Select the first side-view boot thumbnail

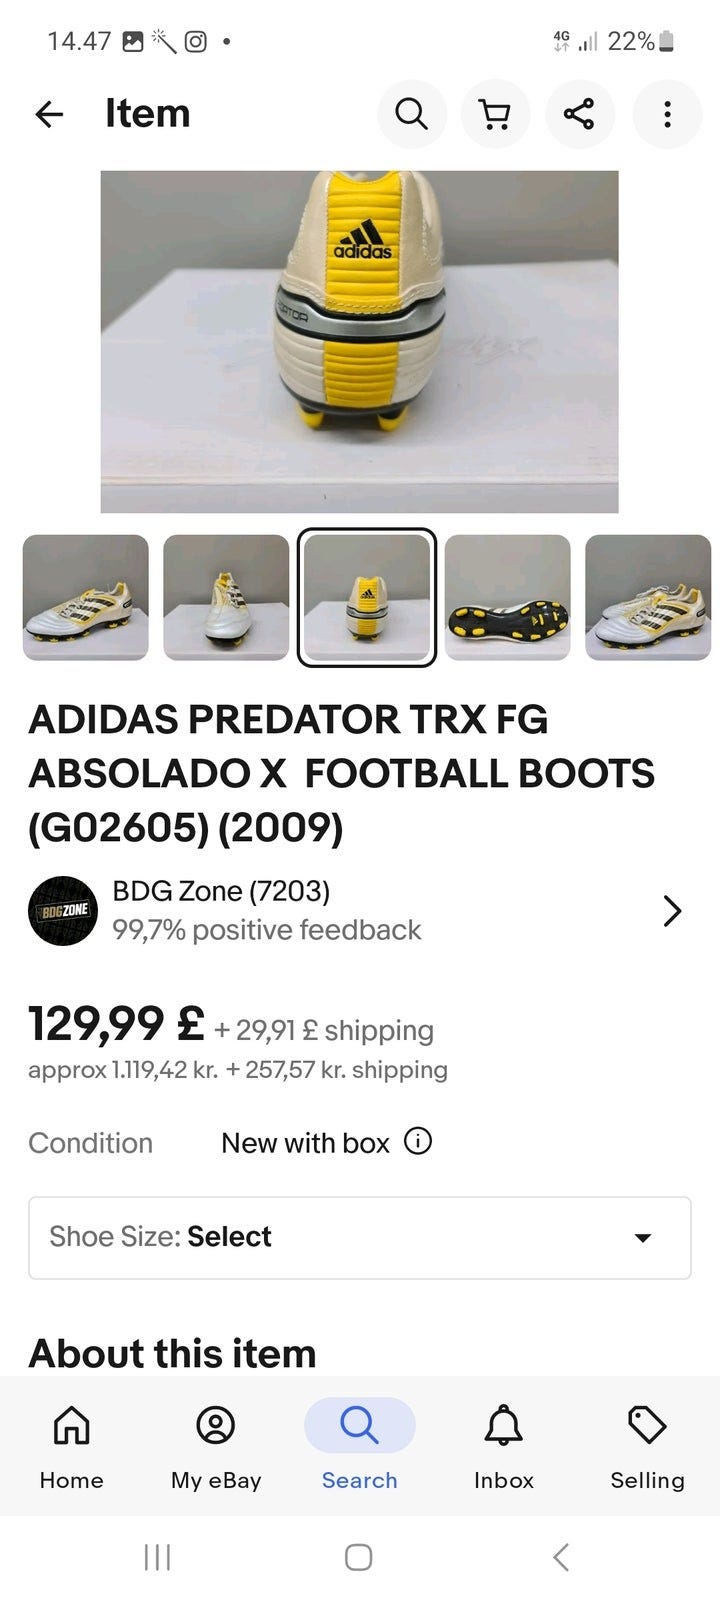pyautogui.click(x=86, y=597)
